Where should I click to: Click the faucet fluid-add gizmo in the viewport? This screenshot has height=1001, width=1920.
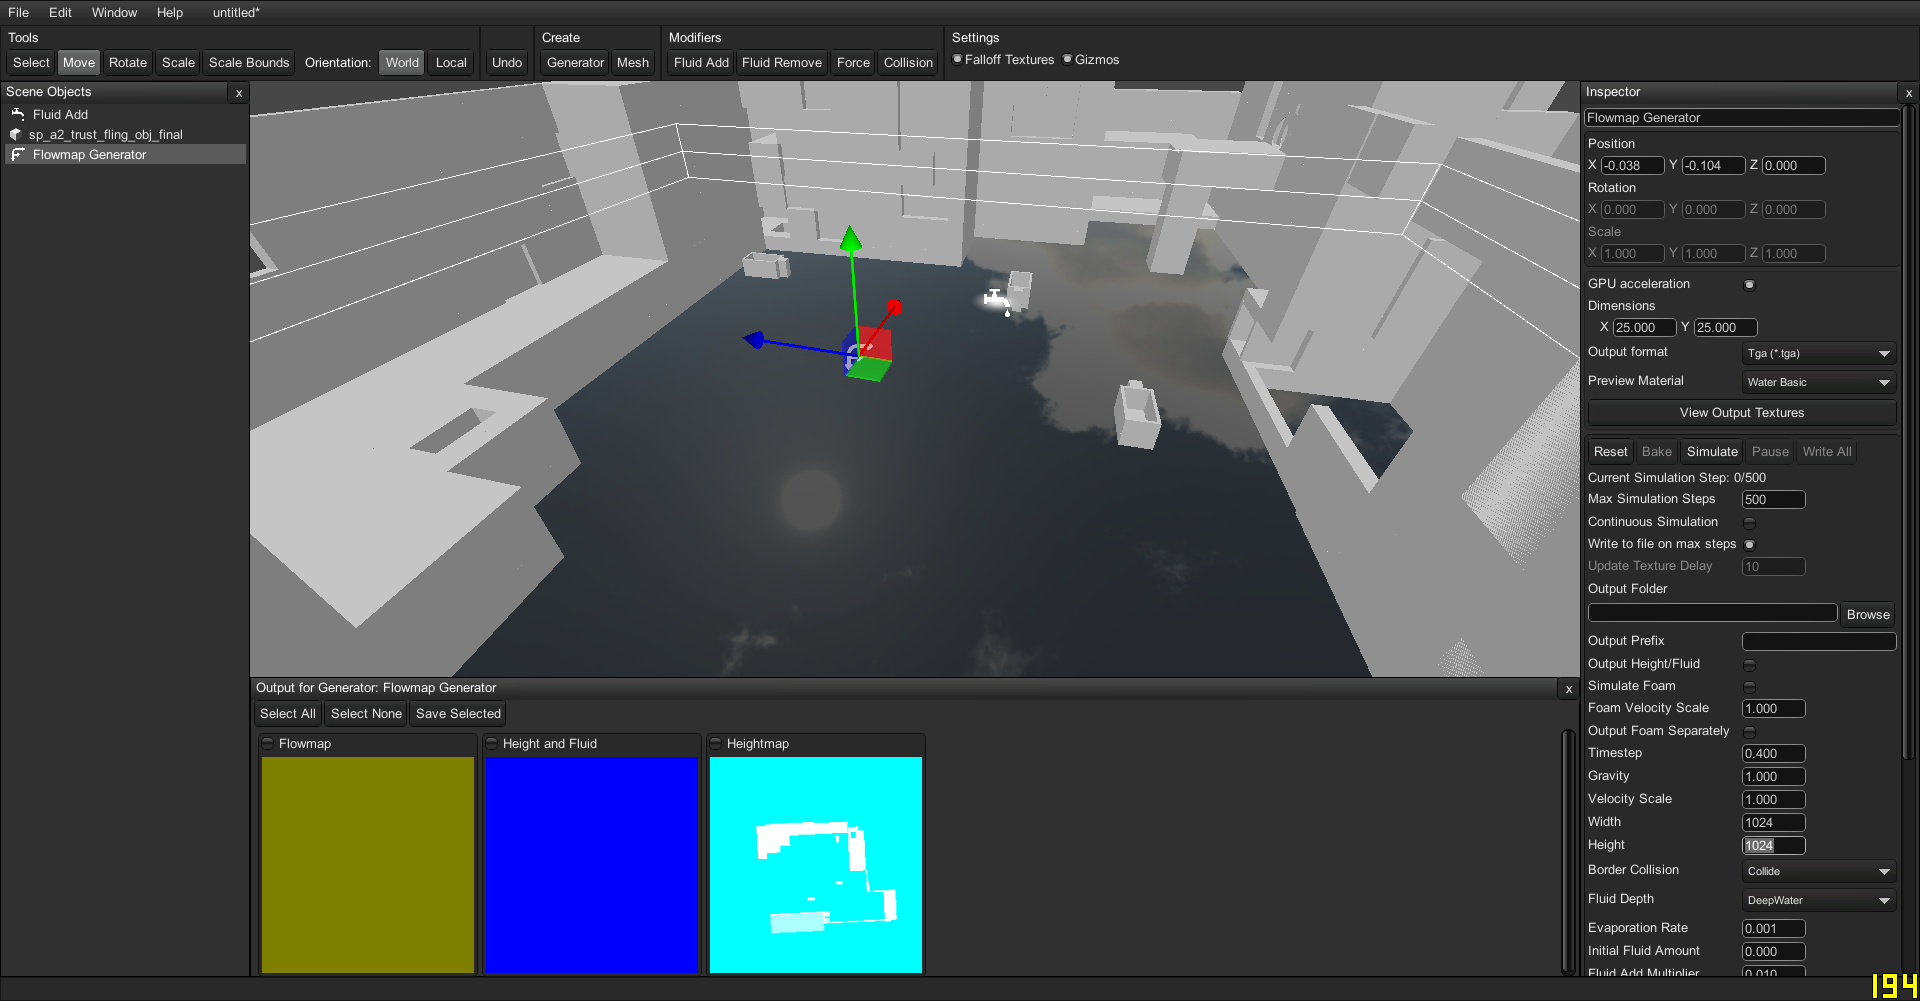[997, 300]
